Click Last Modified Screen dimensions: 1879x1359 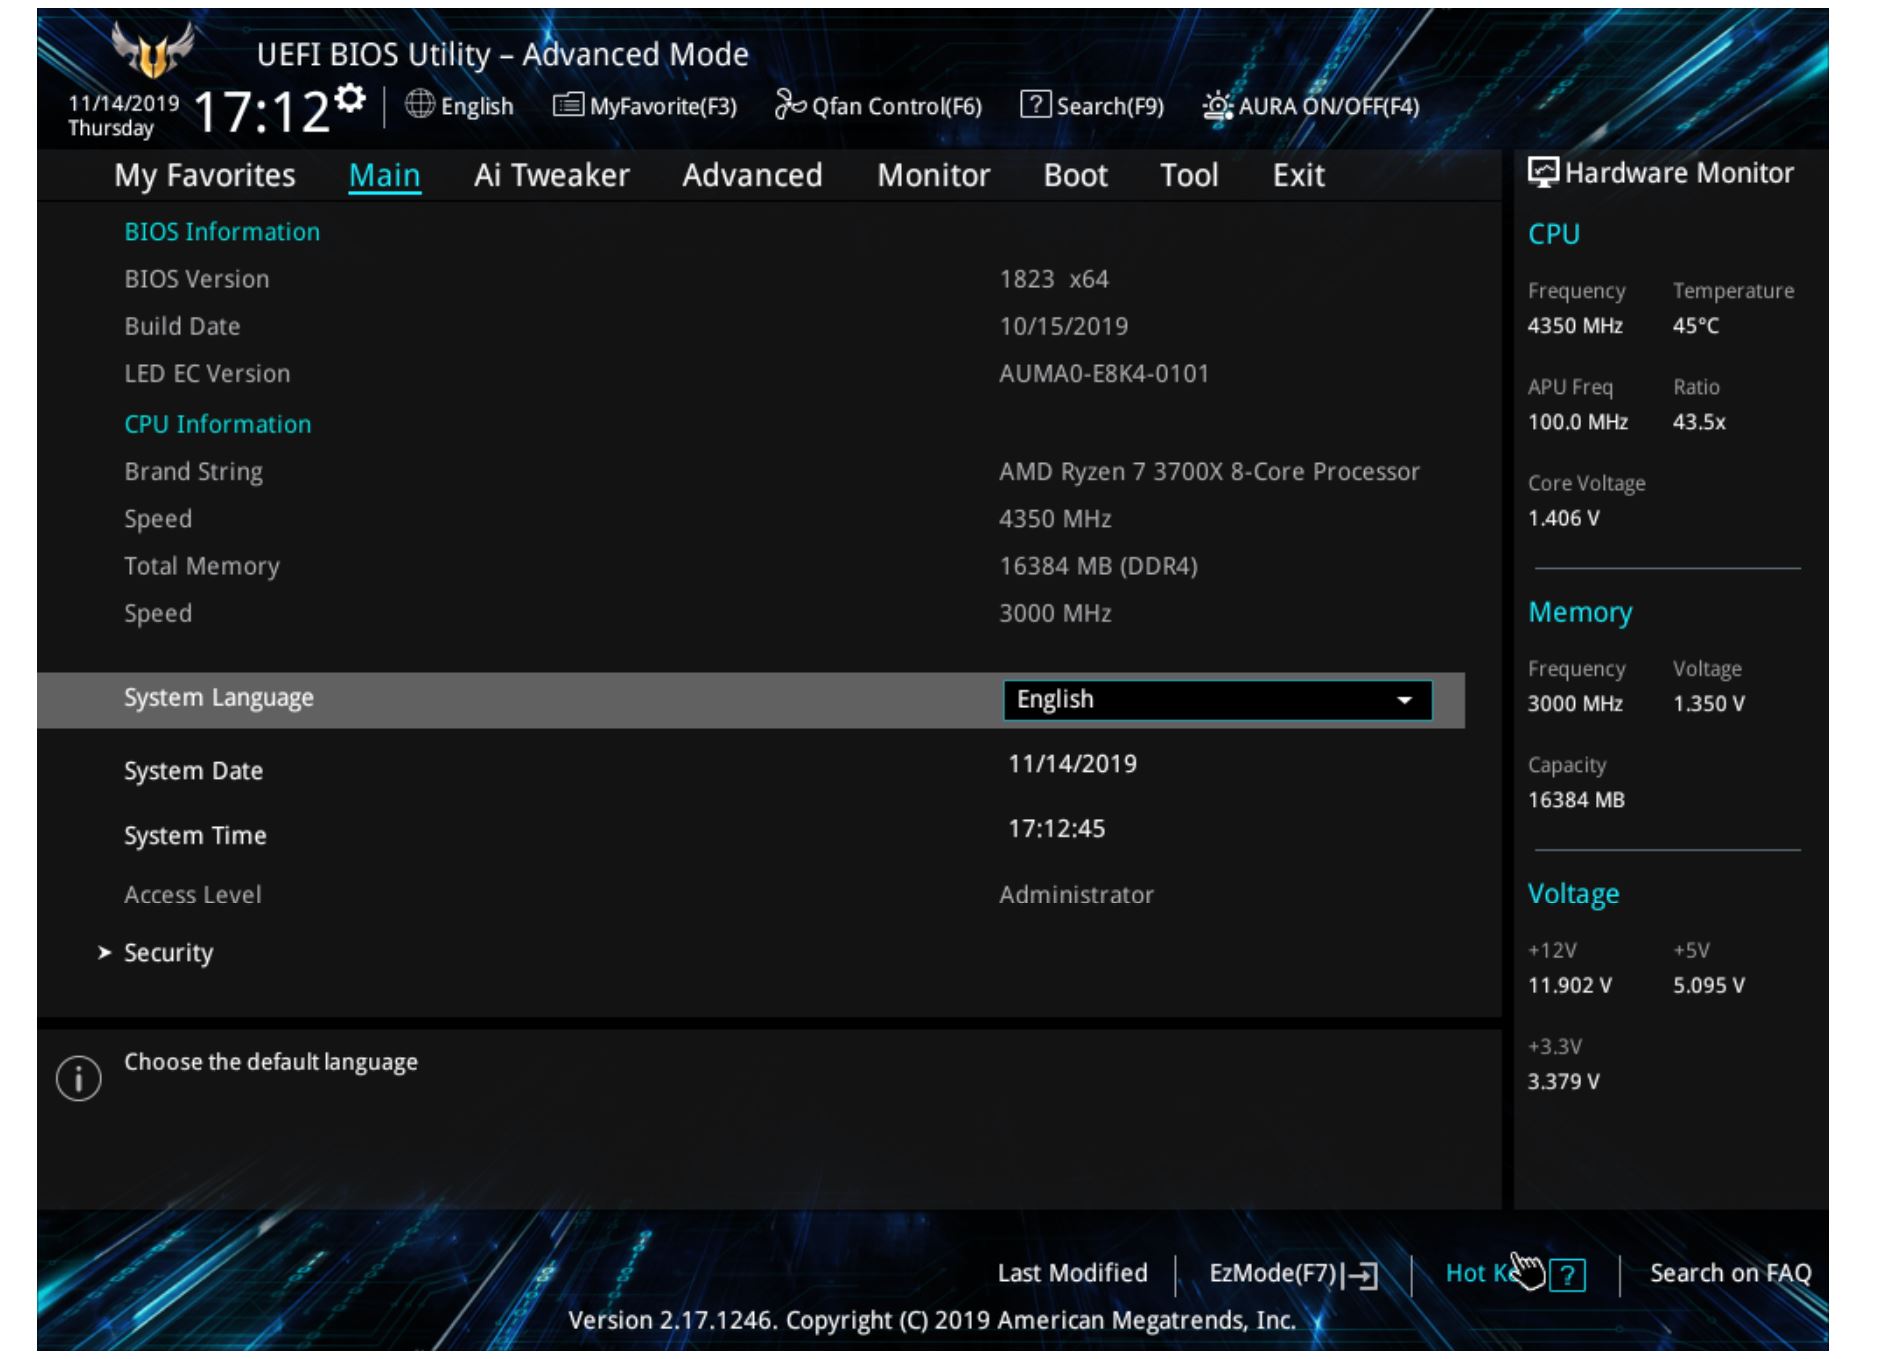1072,1273
